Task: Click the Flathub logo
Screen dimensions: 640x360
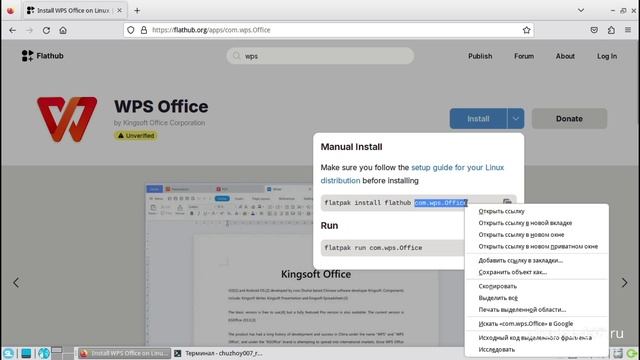Action: [42, 56]
